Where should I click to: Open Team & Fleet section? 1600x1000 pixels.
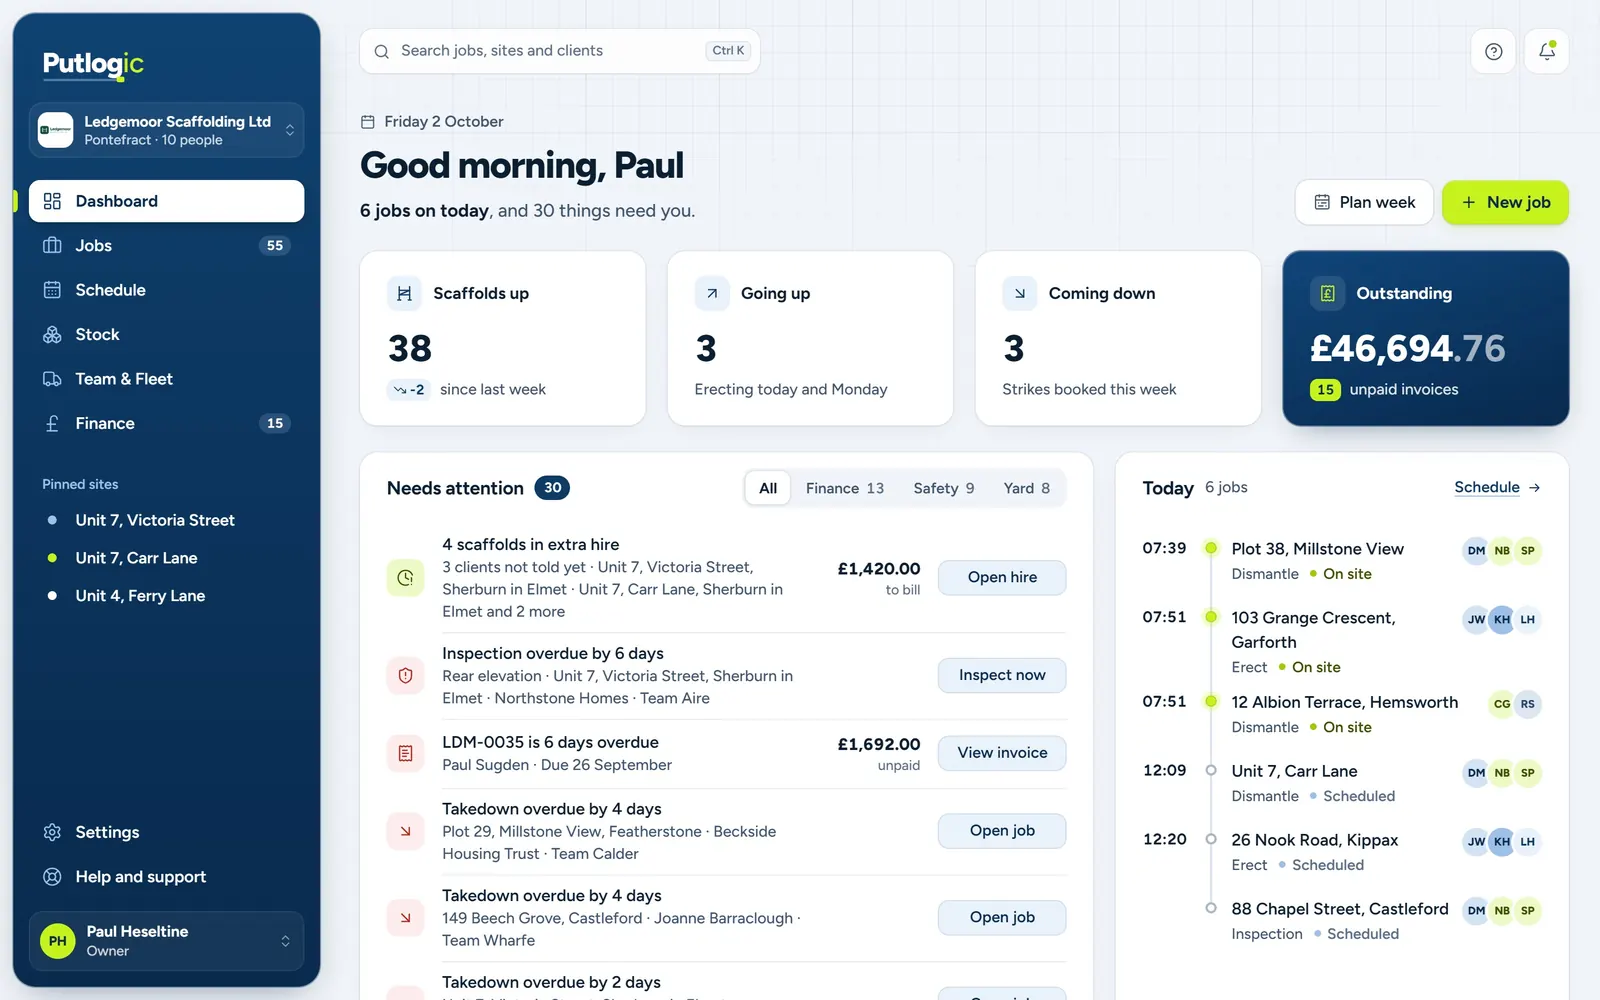point(166,379)
